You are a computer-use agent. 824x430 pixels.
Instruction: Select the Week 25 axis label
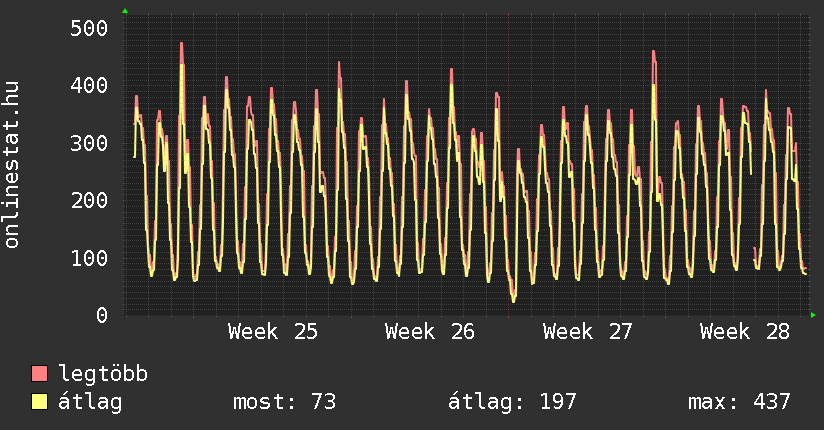tap(273, 332)
